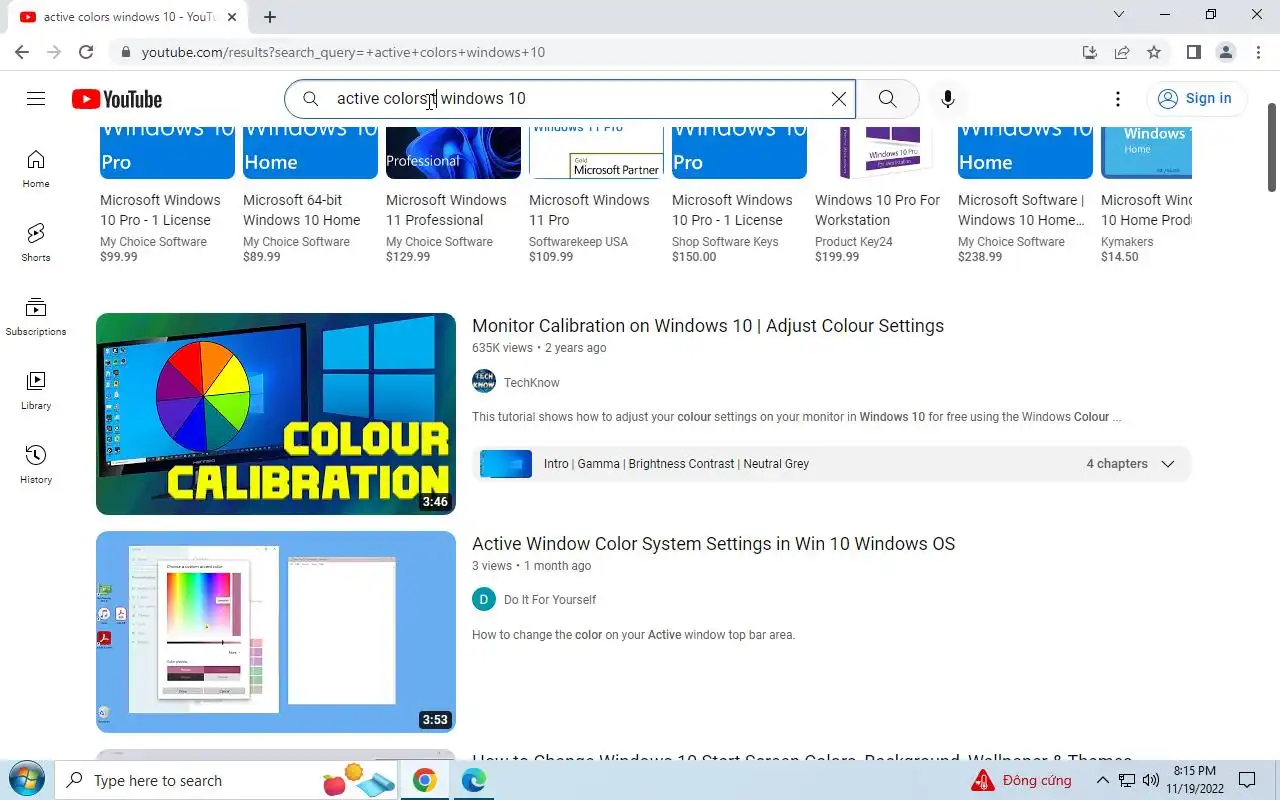Clear the search box with the X
The image size is (1280, 800).
[x=839, y=98]
